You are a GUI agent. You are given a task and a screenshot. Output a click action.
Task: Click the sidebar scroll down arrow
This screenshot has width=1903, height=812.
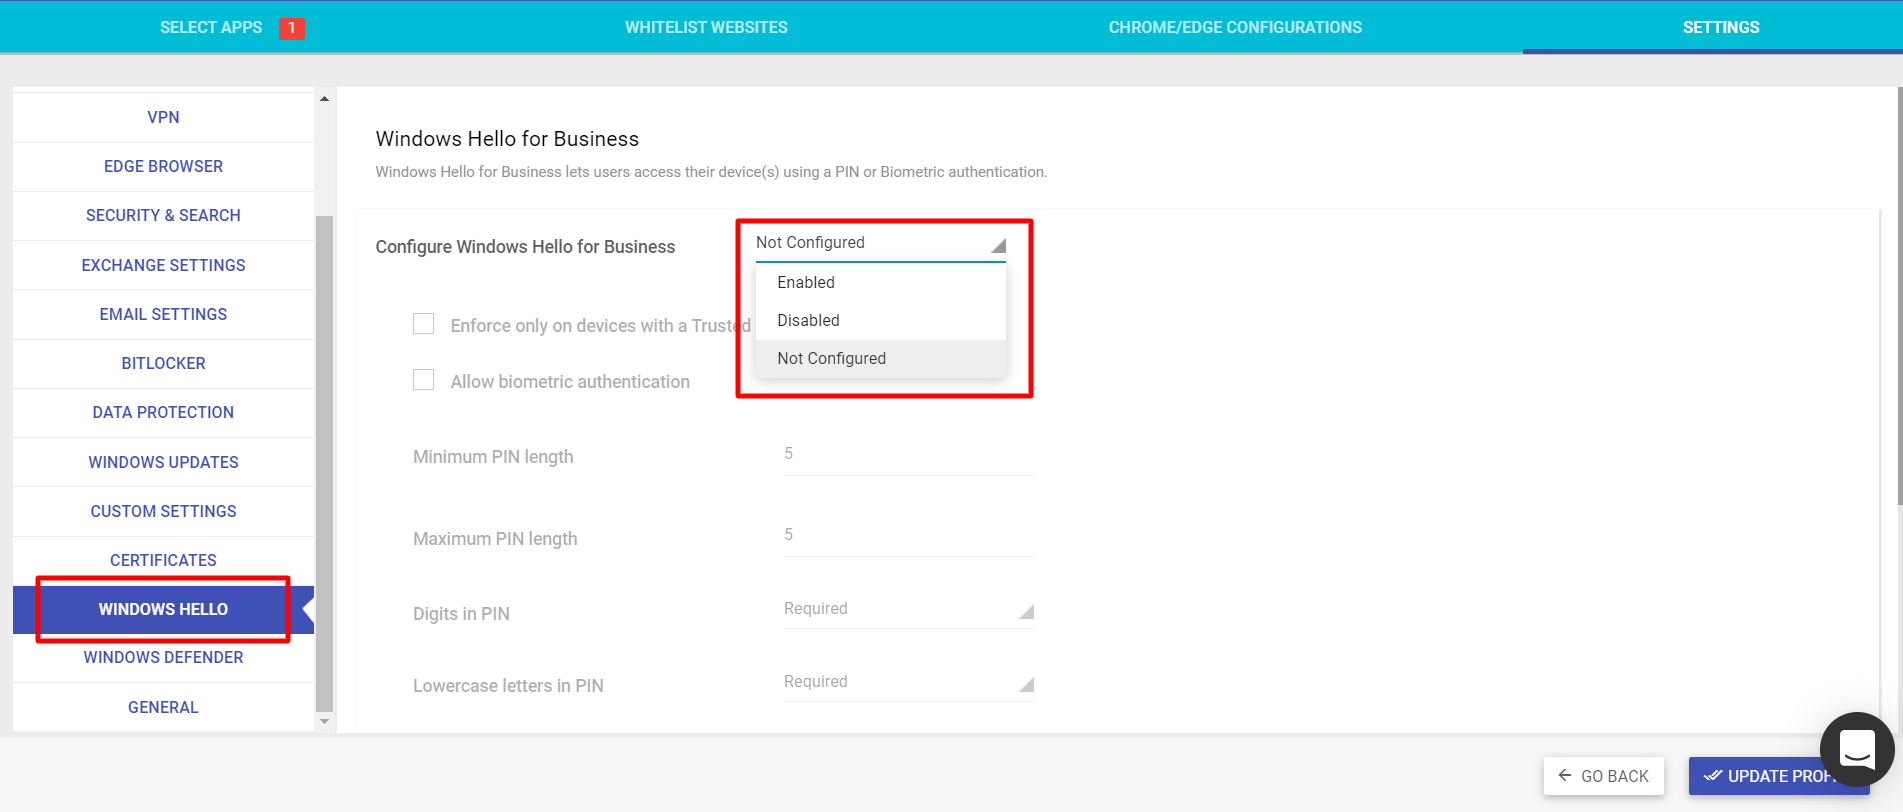tap(324, 721)
